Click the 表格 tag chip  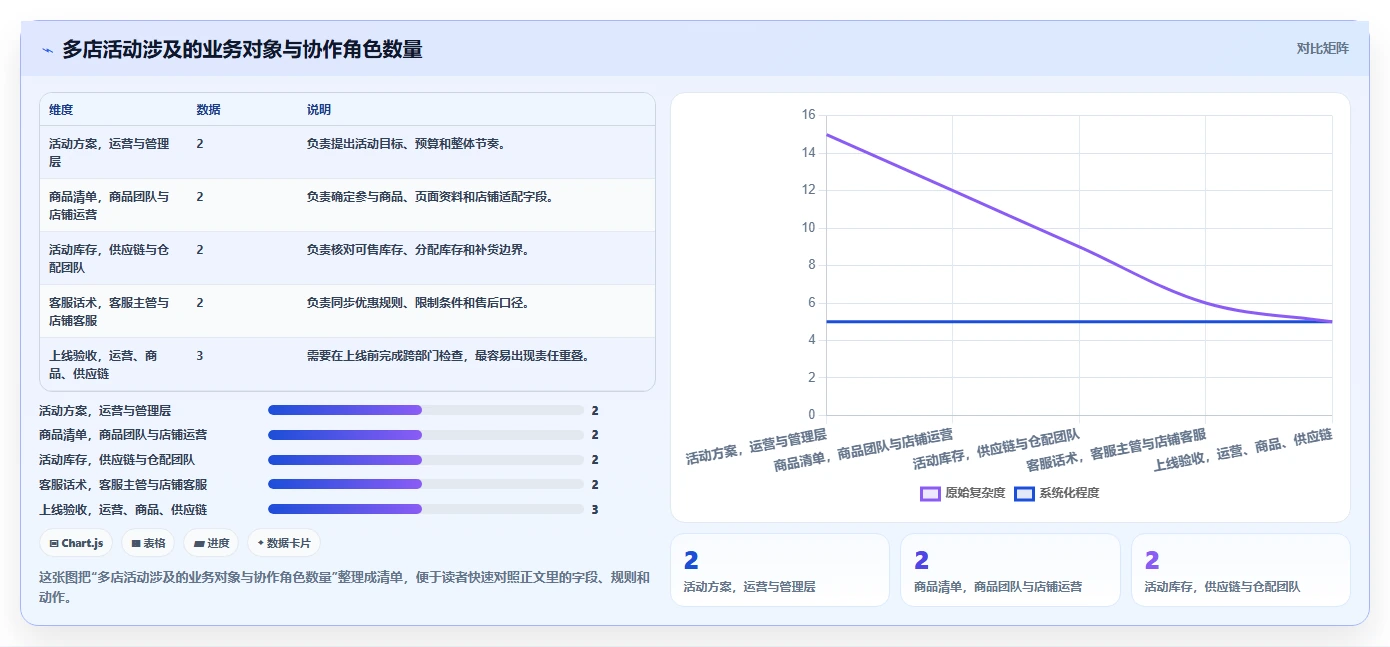pyautogui.click(x=148, y=543)
